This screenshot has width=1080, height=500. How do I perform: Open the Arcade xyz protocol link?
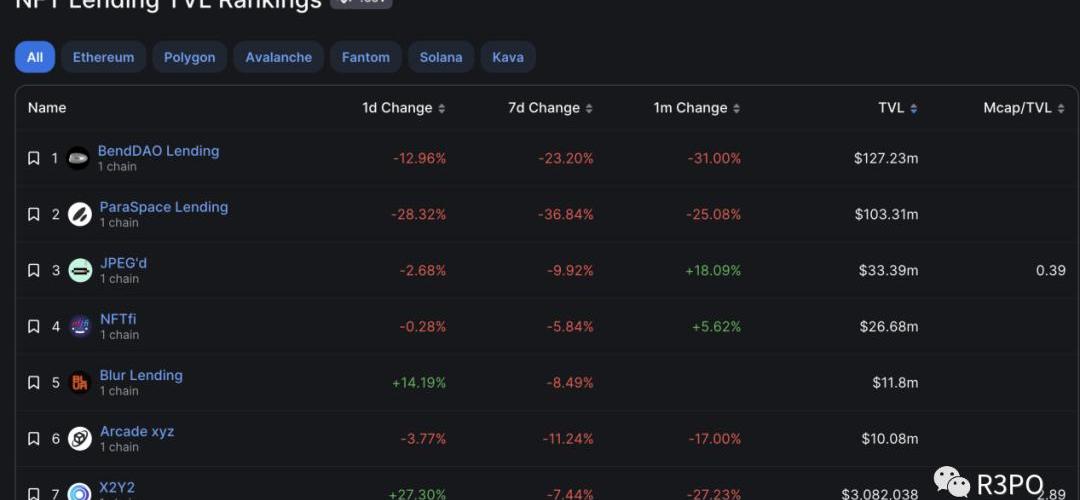point(137,431)
